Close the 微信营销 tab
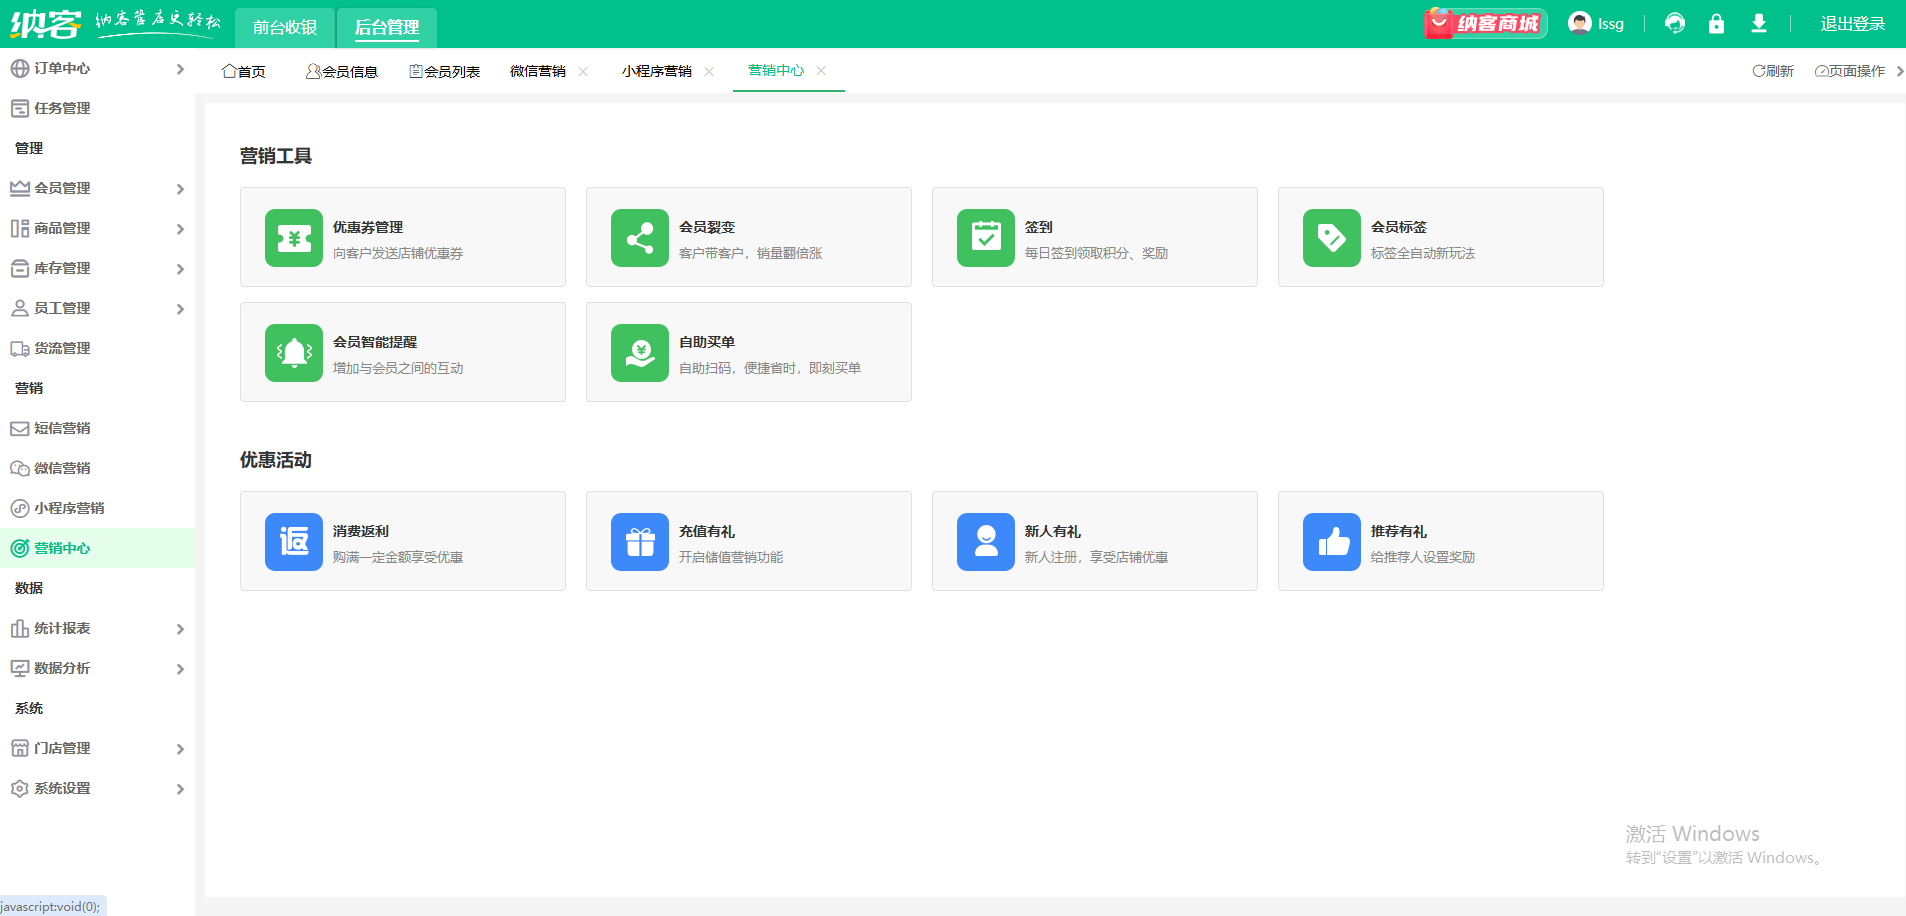This screenshot has width=1906, height=916. 583,71
